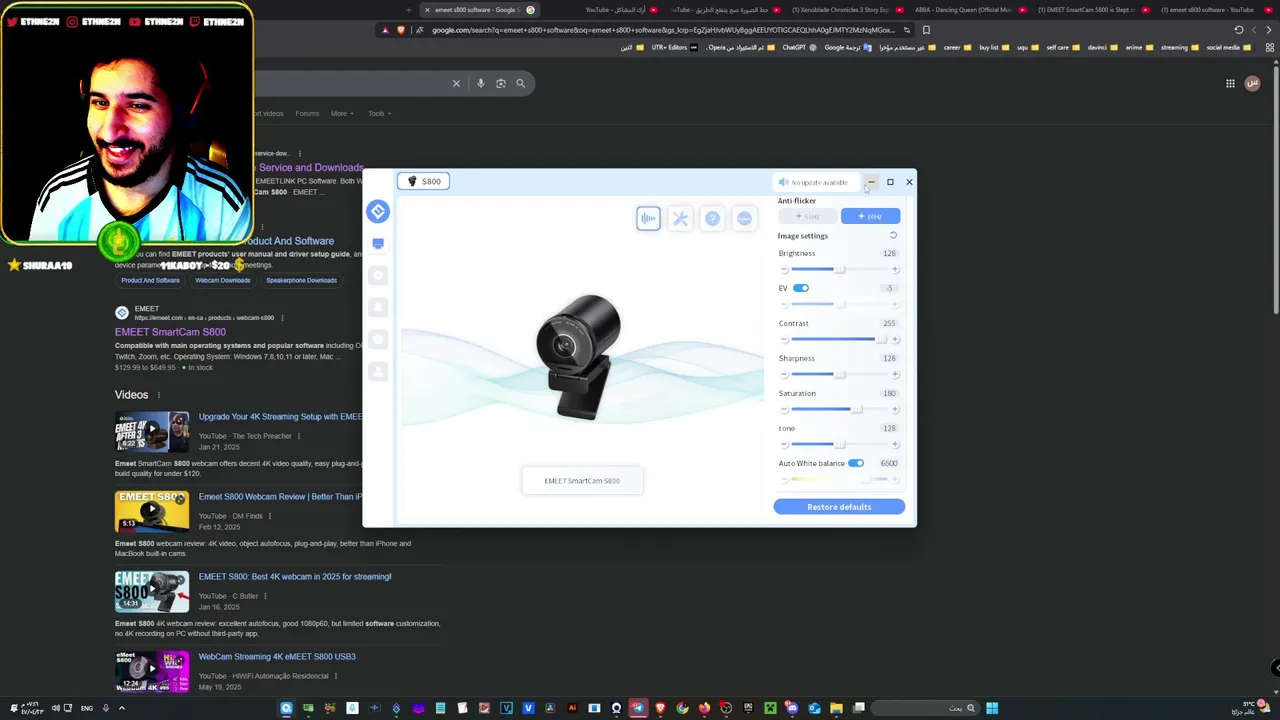
Task: Open the streaming bookmarks folder
Action: tap(1180, 47)
